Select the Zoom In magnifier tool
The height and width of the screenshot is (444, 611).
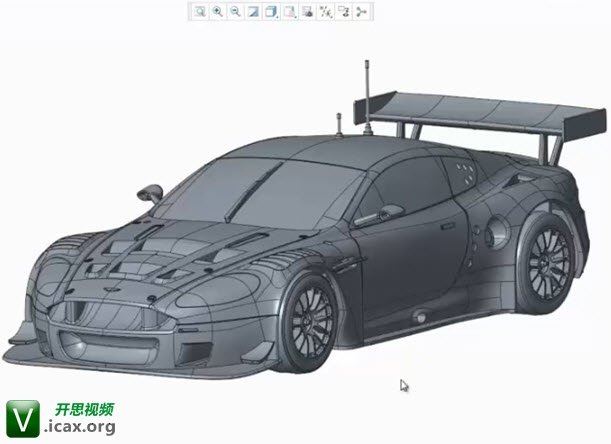(x=217, y=12)
